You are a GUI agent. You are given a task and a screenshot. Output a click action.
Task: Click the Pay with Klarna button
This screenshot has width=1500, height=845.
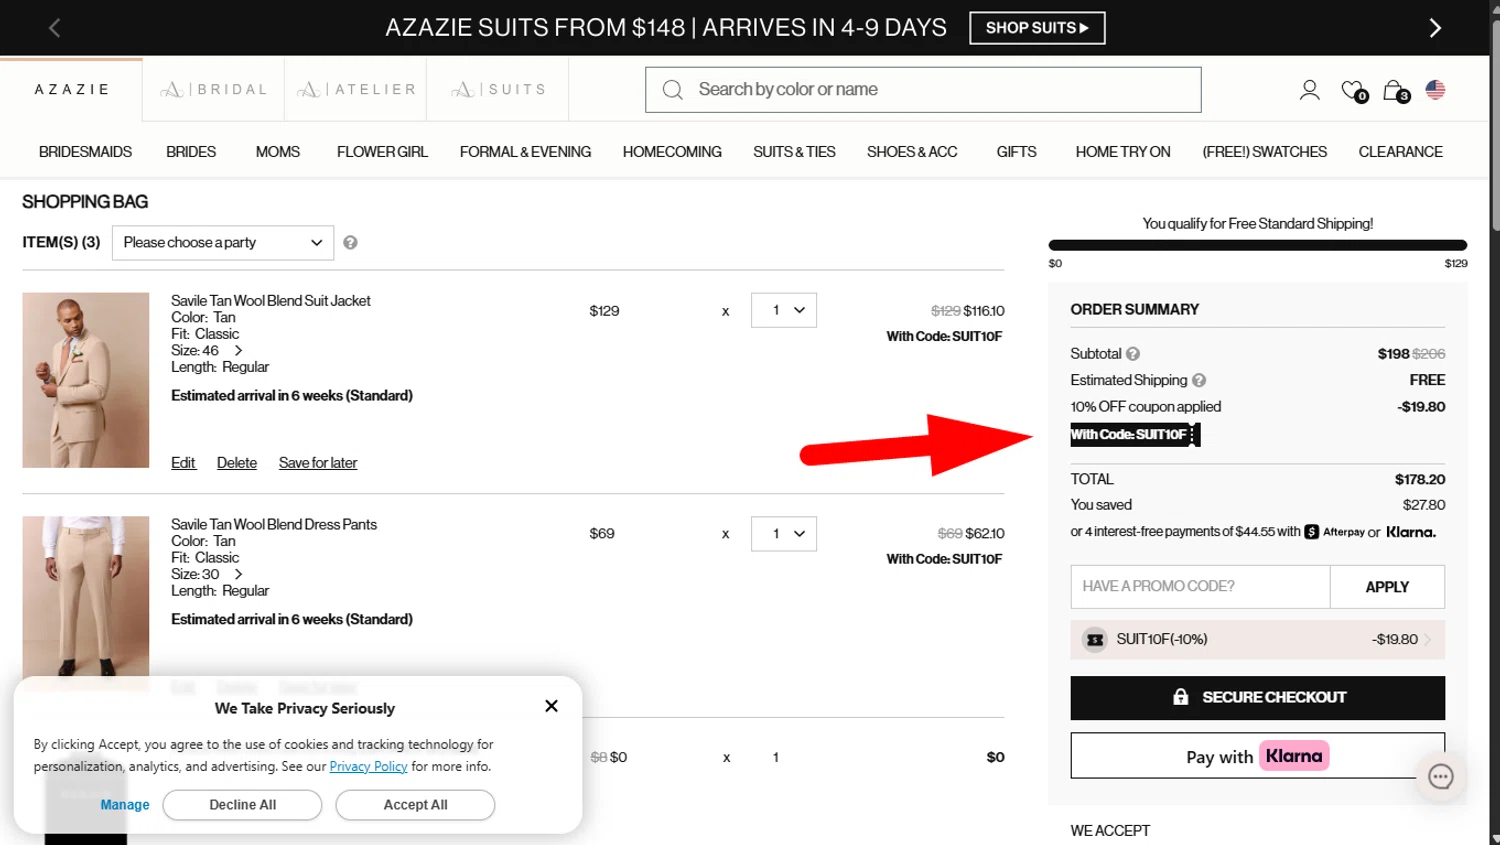[1257, 756]
